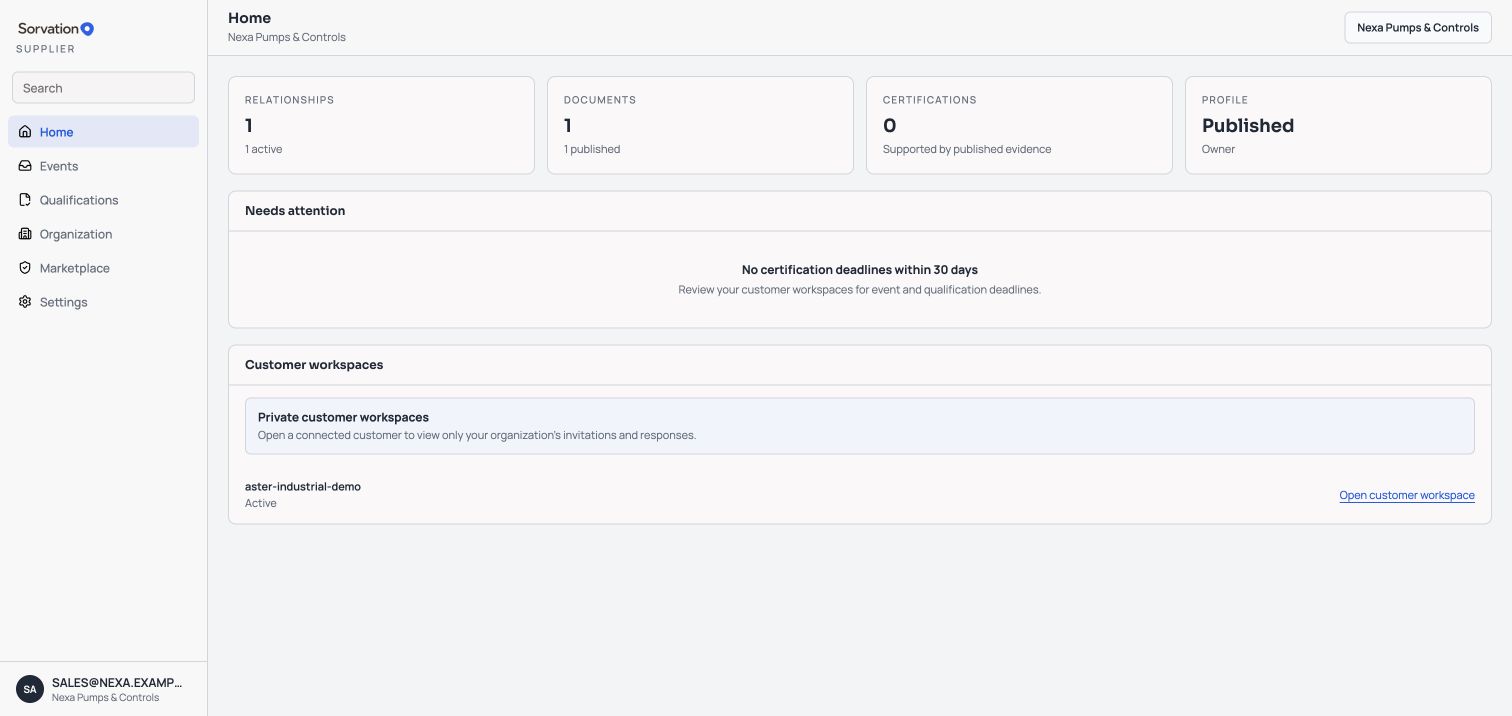Open the Certifications summary card

(1019, 125)
